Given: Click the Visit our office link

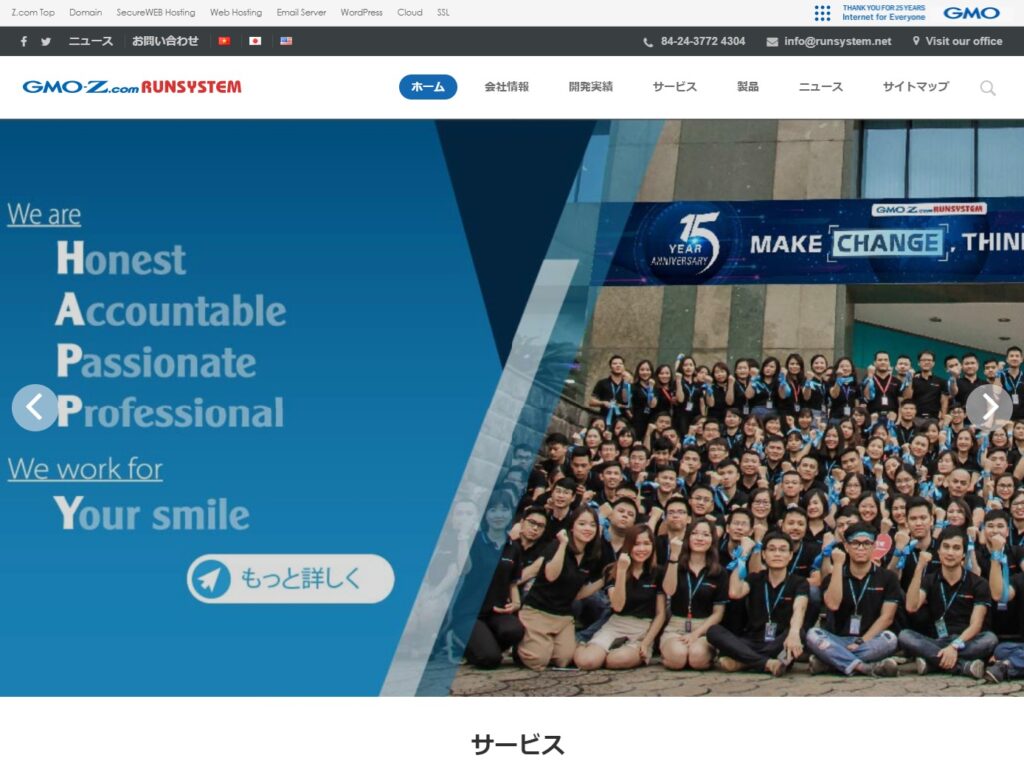Looking at the screenshot, I should point(963,41).
